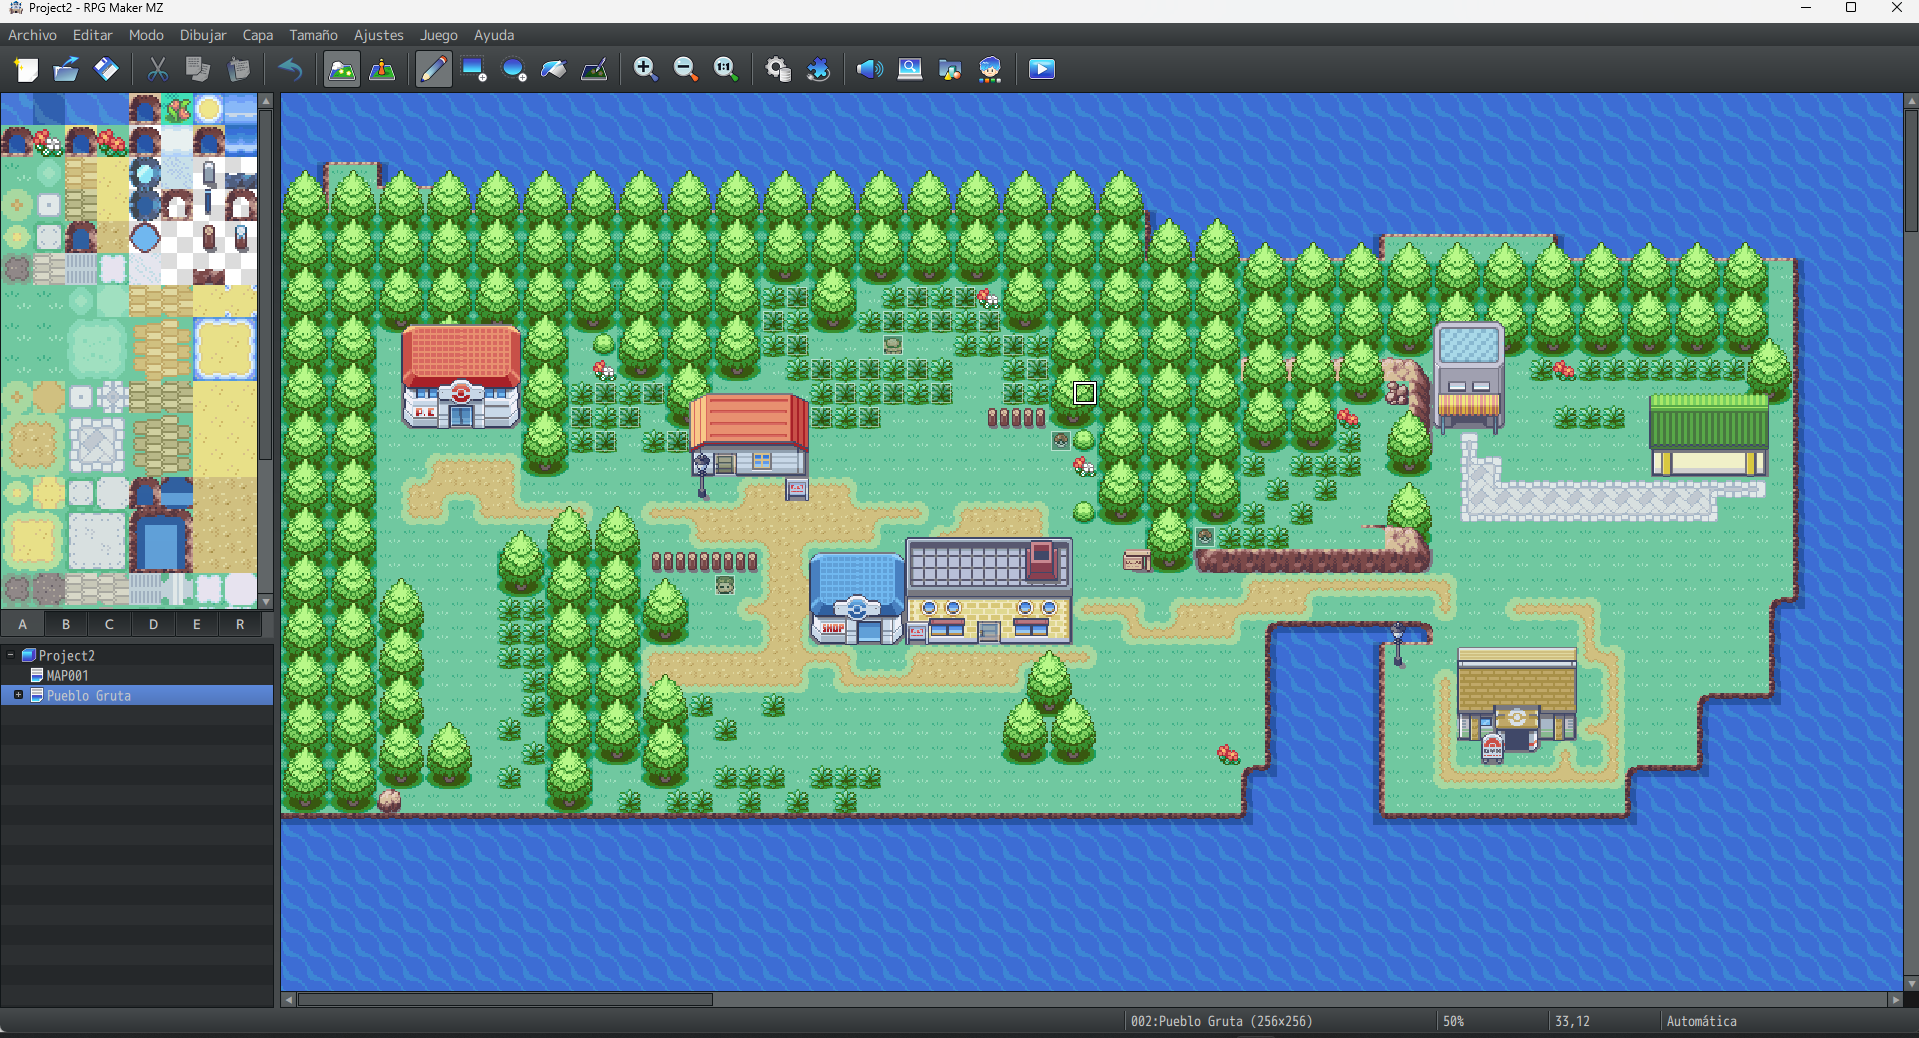Select the Ellipse drawing tool
Screen dimensions: 1919x1038
tap(514, 69)
